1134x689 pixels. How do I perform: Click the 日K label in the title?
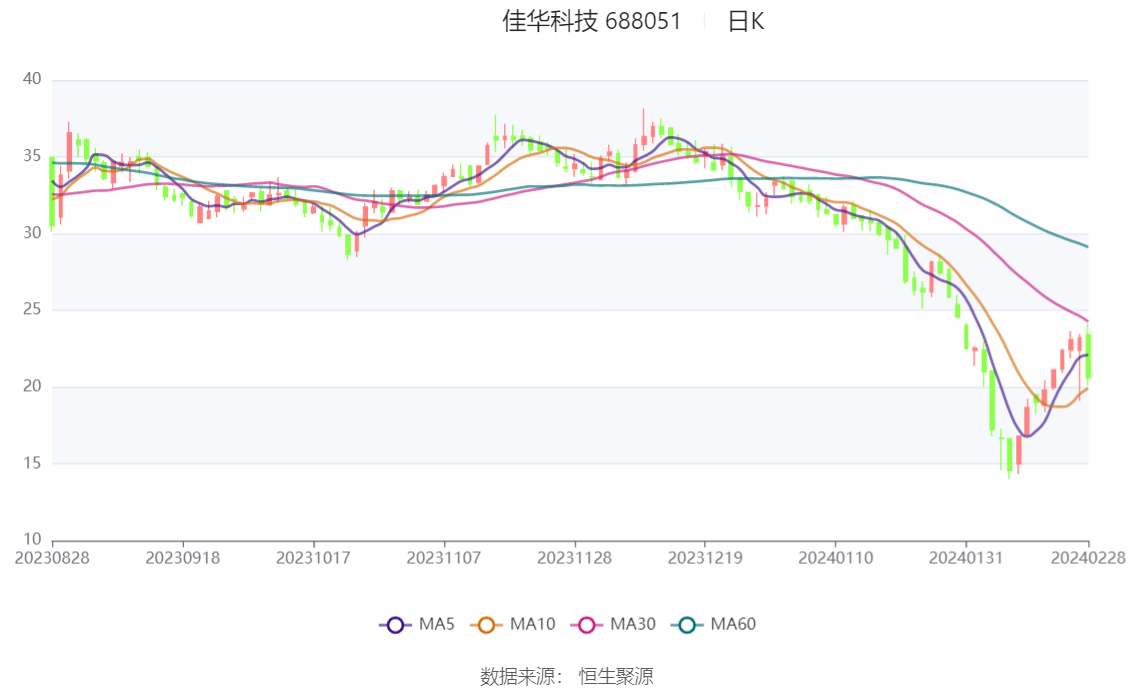746,22
